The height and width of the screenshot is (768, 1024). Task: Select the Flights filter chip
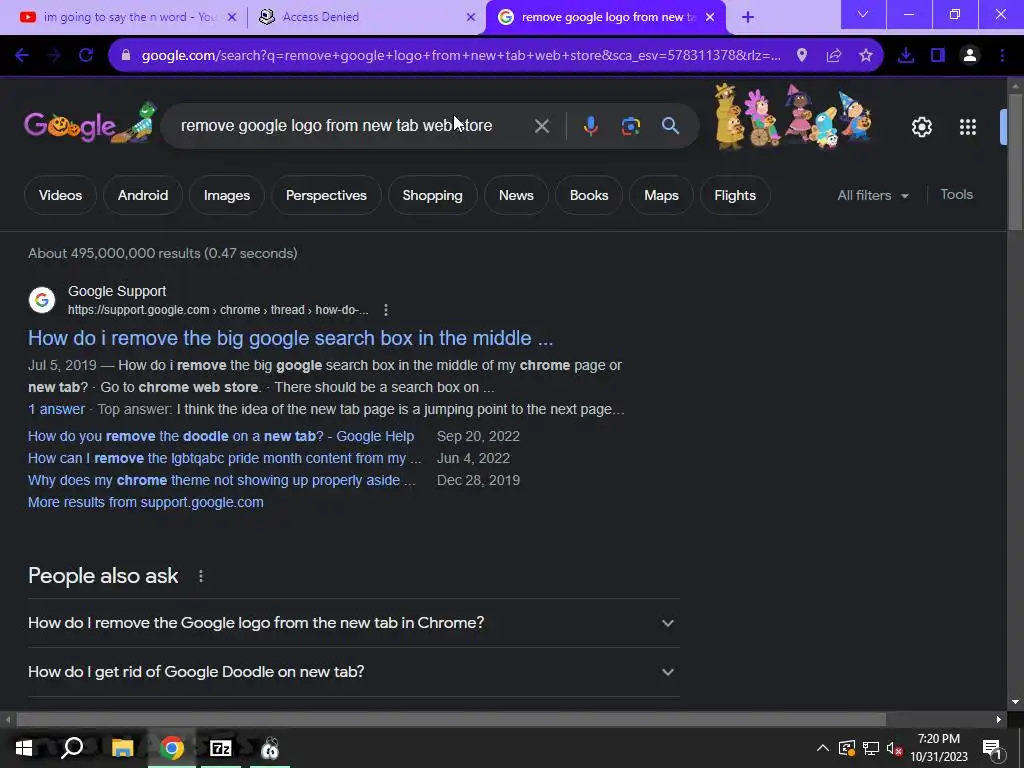(x=735, y=195)
